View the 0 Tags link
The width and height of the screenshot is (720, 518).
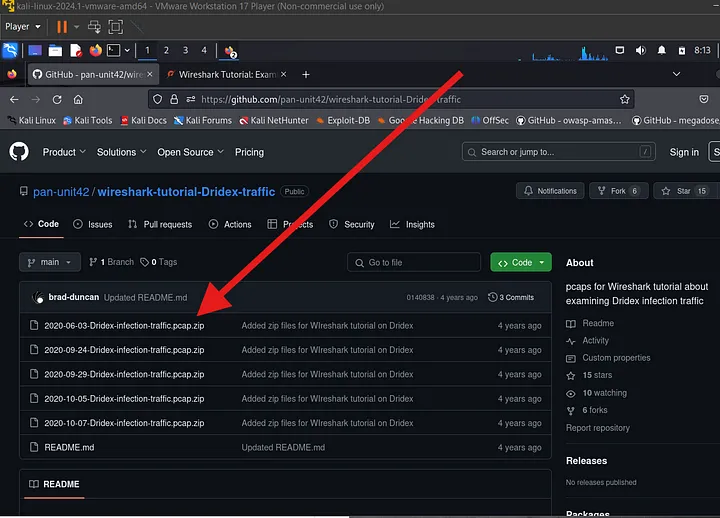(158, 262)
